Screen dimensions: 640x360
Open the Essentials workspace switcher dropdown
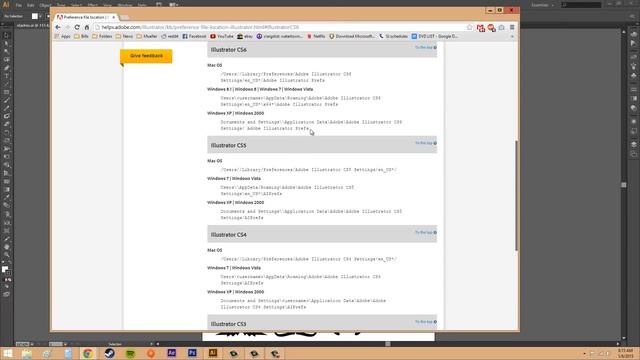point(543,5)
